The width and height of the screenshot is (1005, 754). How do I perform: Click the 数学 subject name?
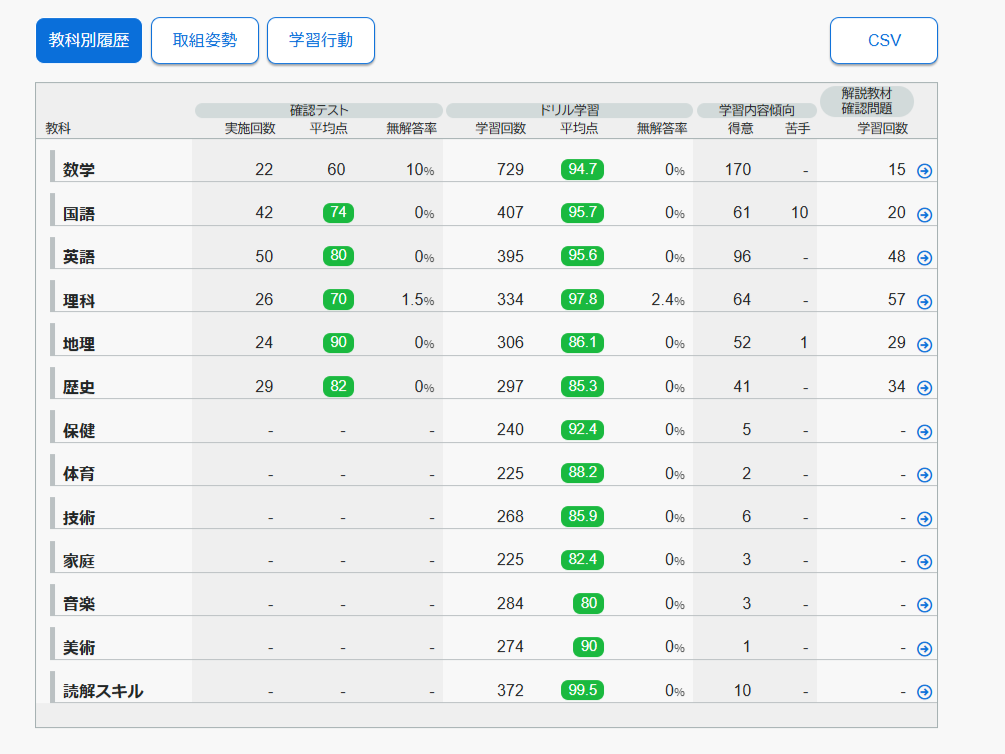pyautogui.click(x=79, y=170)
